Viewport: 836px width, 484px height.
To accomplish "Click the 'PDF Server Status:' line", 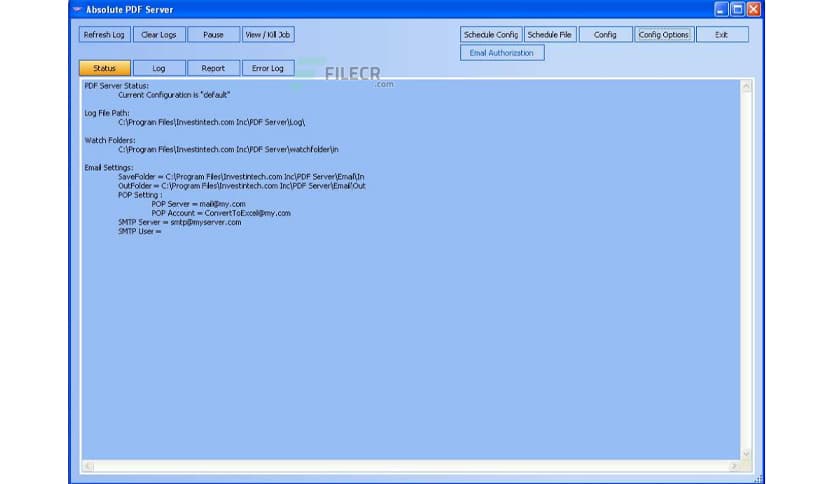I will click(x=116, y=86).
